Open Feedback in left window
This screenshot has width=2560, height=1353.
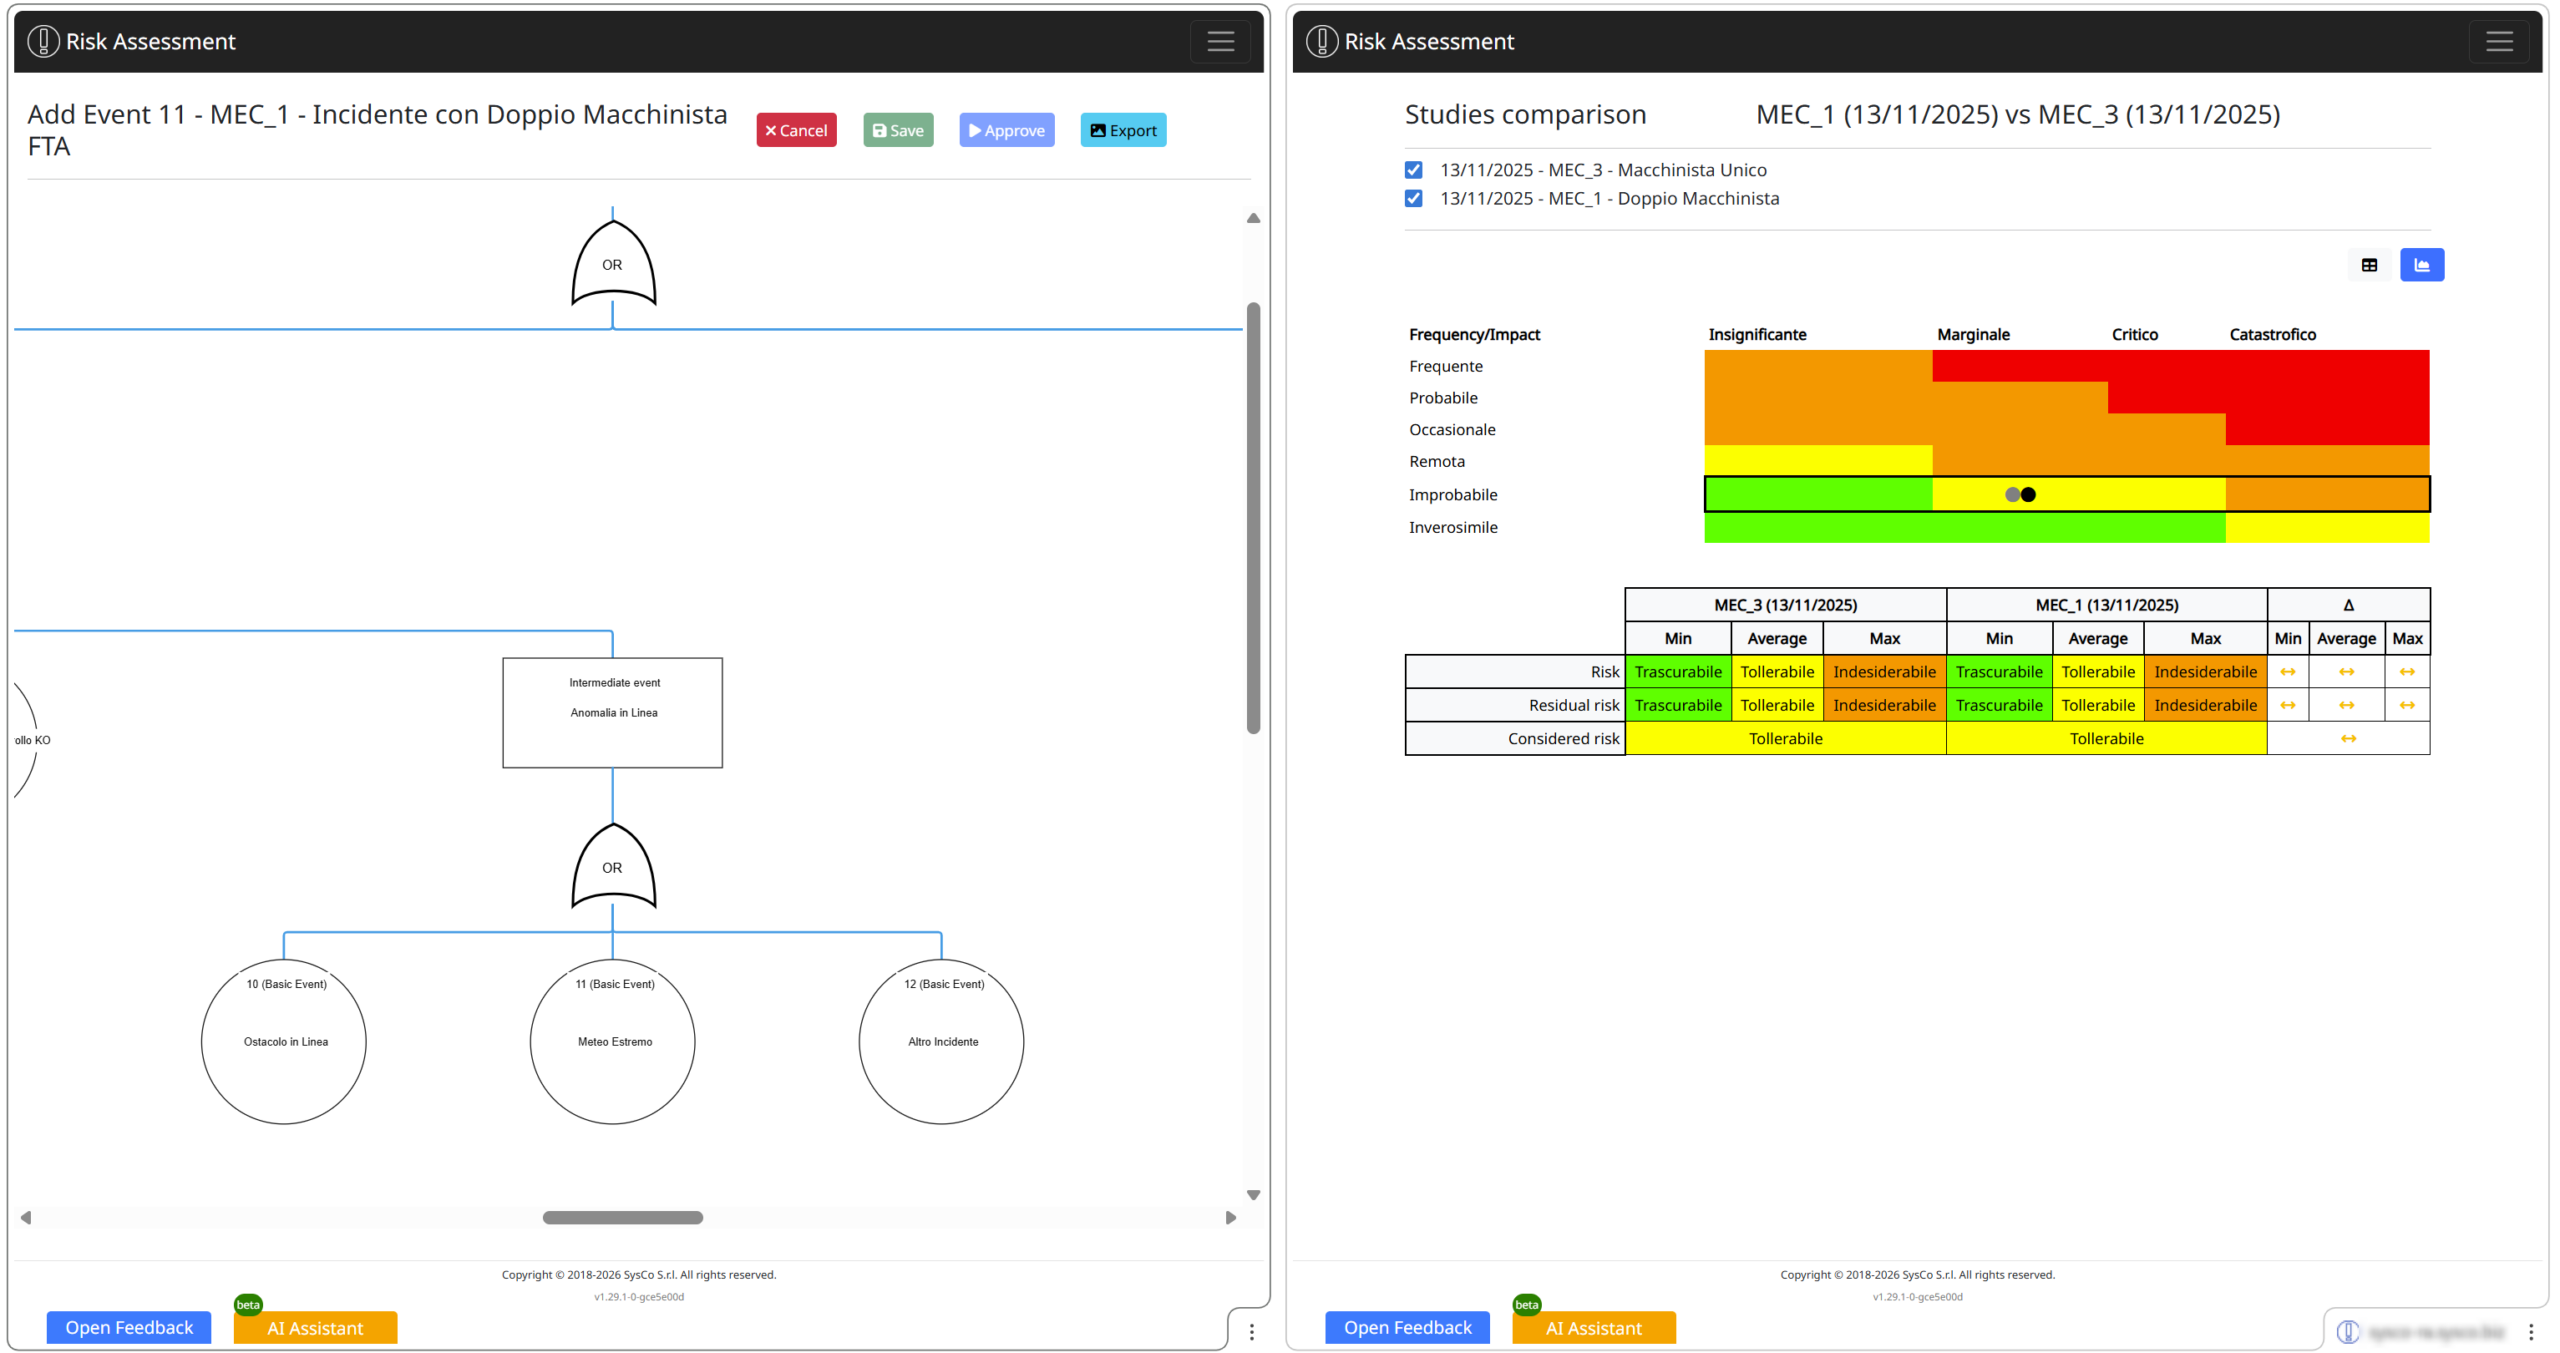click(x=129, y=1327)
